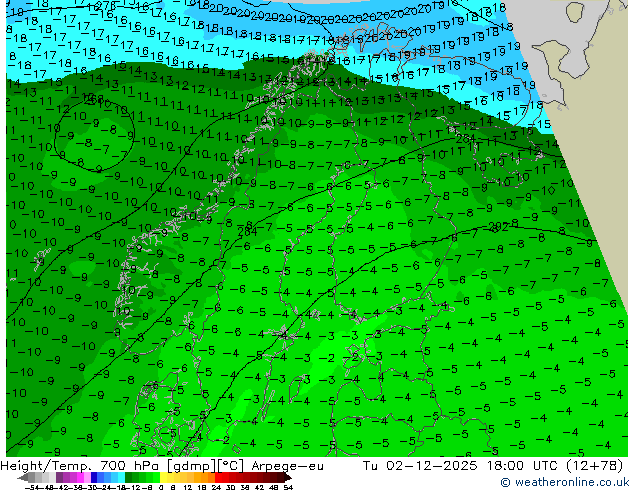Click the bright red swatch above the 24 label
This screenshot has height=490, width=634.
point(218,477)
